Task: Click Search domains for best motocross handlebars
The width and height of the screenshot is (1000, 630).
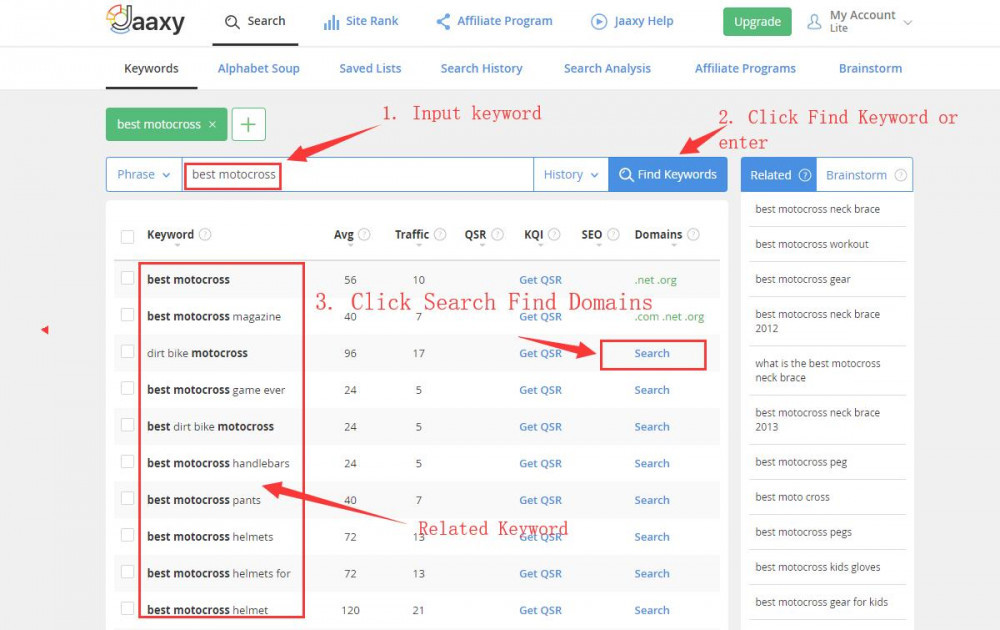Action: click(652, 464)
